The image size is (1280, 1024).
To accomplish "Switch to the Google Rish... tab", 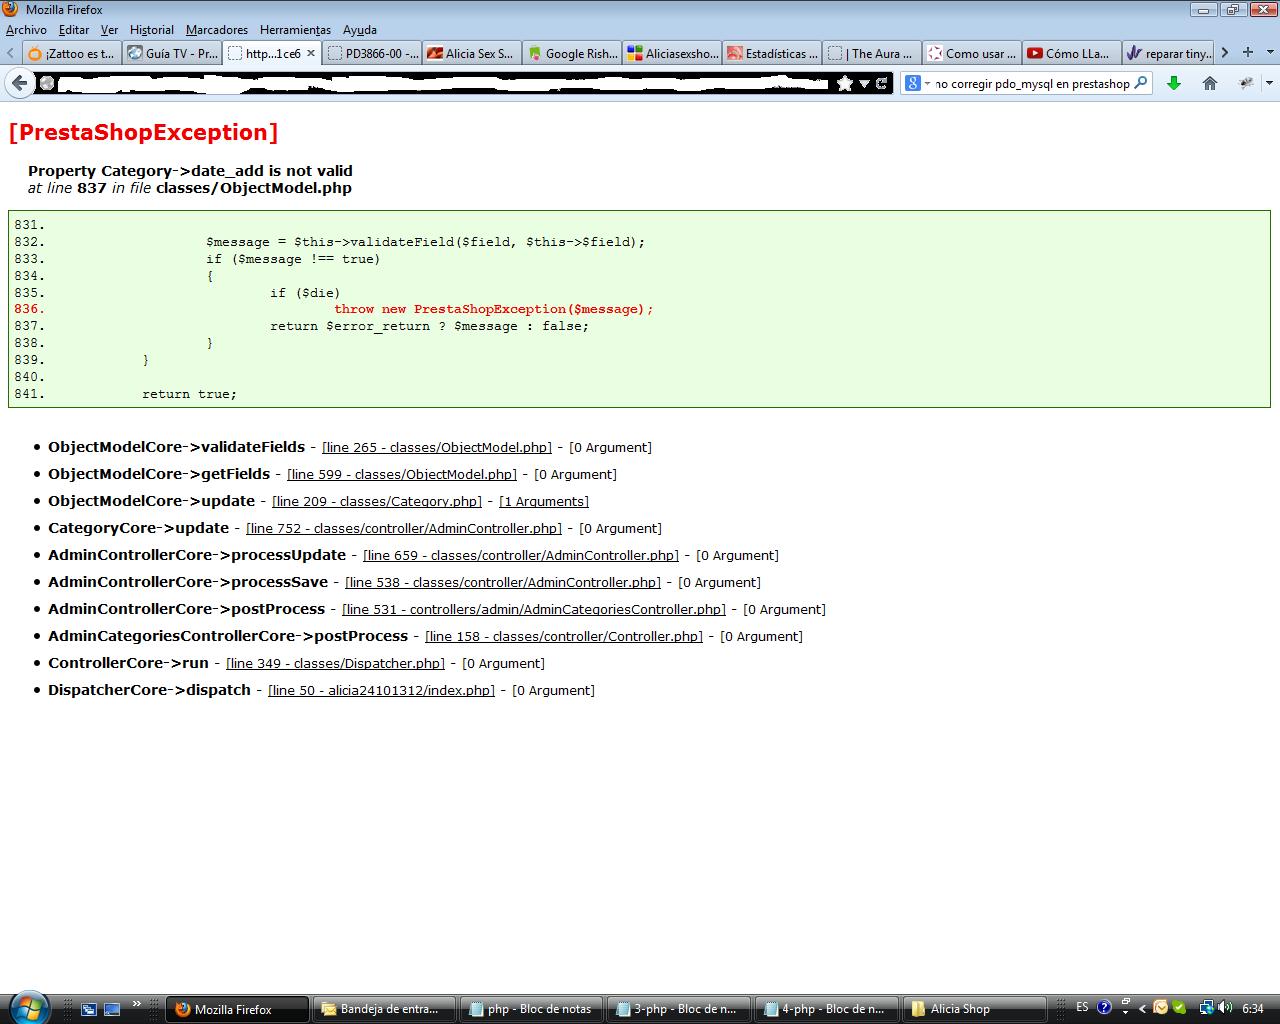I will [572, 53].
